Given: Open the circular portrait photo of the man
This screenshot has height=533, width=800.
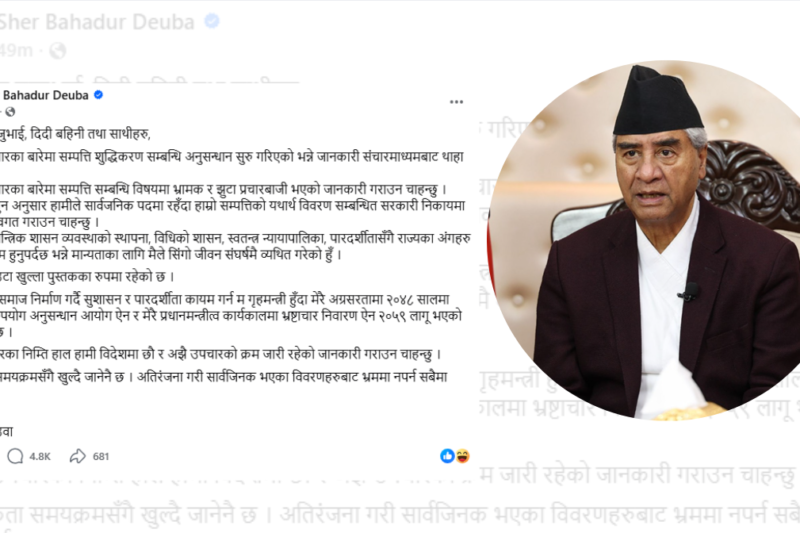Looking at the screenshot, I should [643, 240].
